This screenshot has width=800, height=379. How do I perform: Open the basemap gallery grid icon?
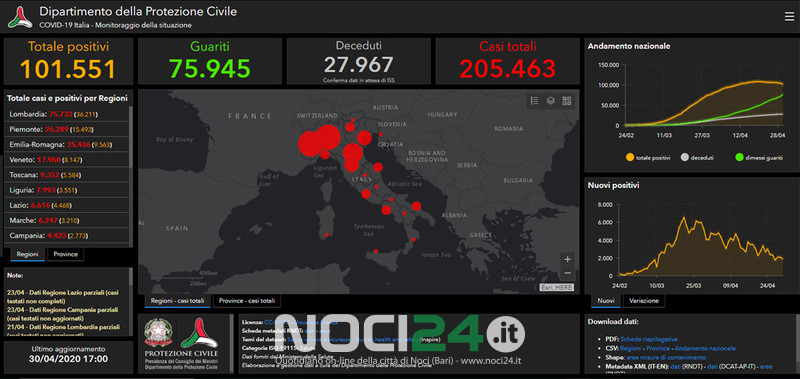click(567, 100)
